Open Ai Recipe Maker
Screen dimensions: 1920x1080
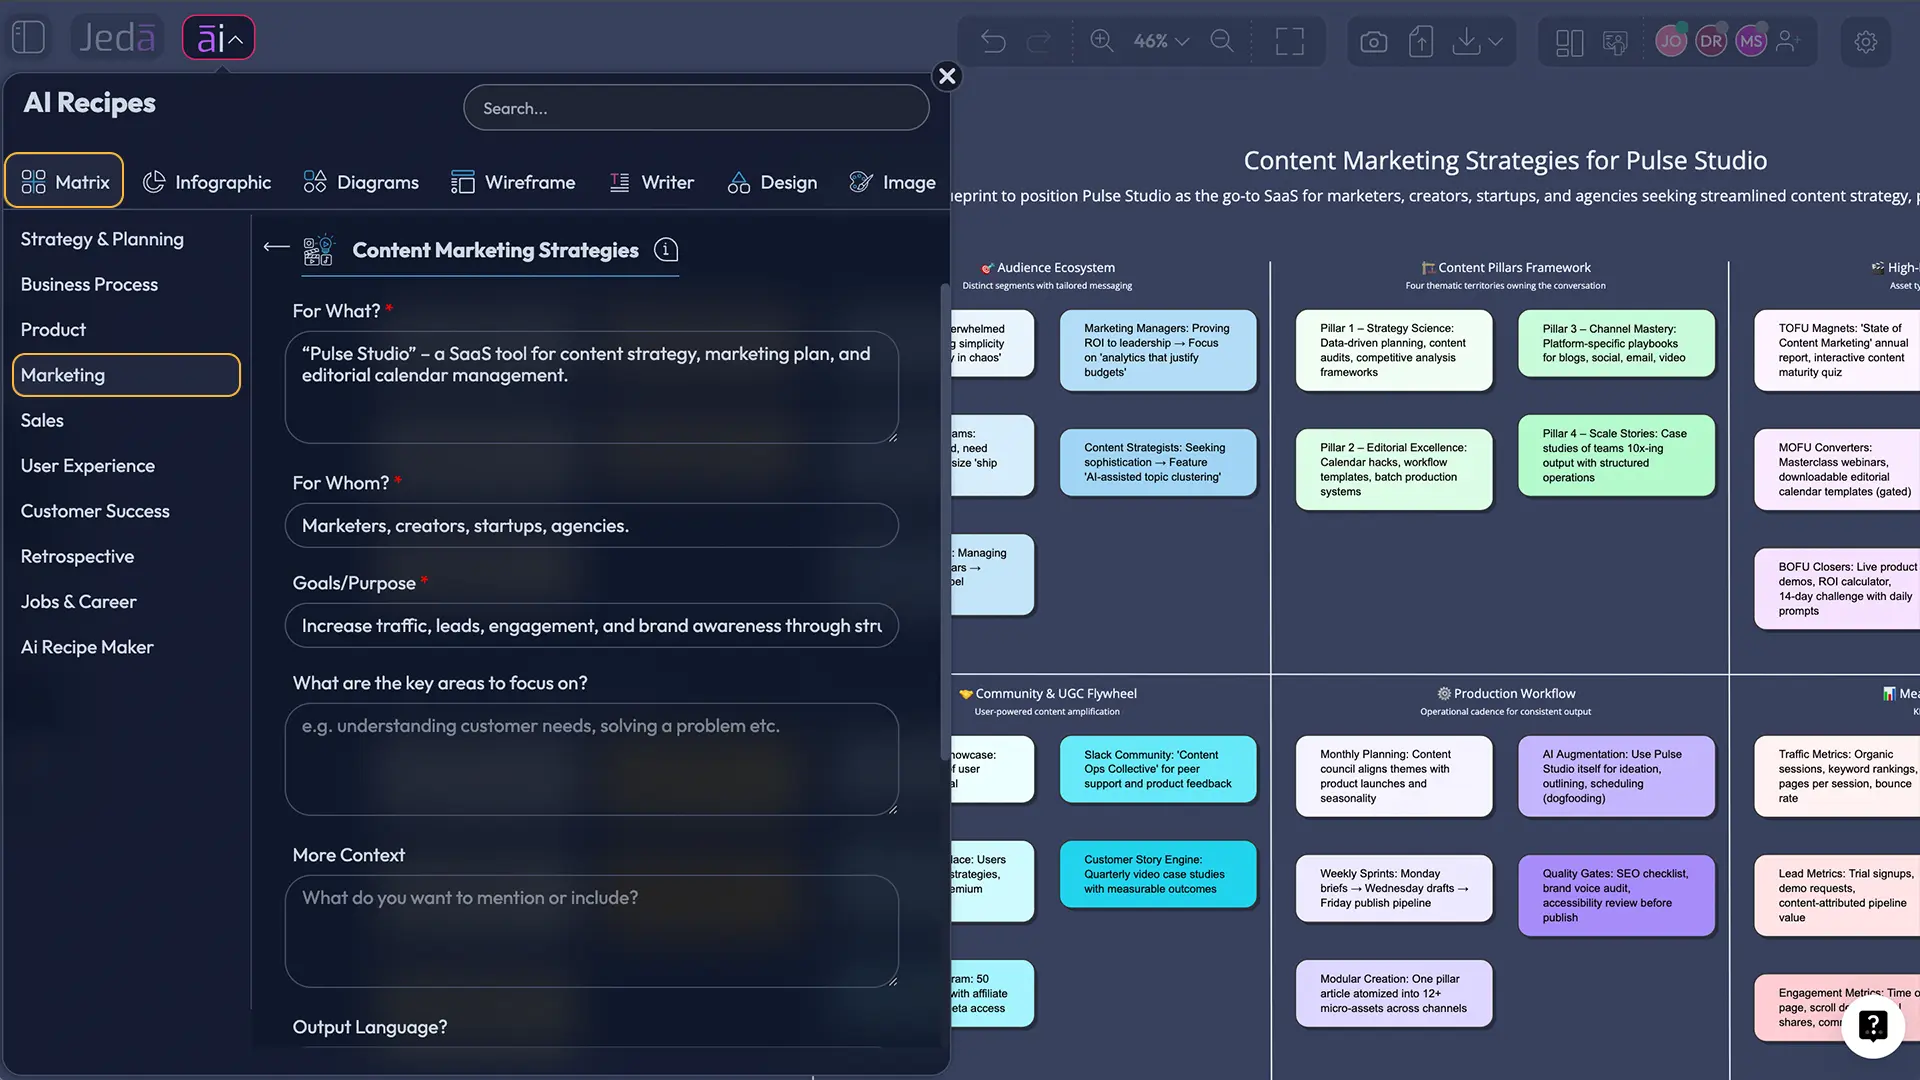point(87,647)
